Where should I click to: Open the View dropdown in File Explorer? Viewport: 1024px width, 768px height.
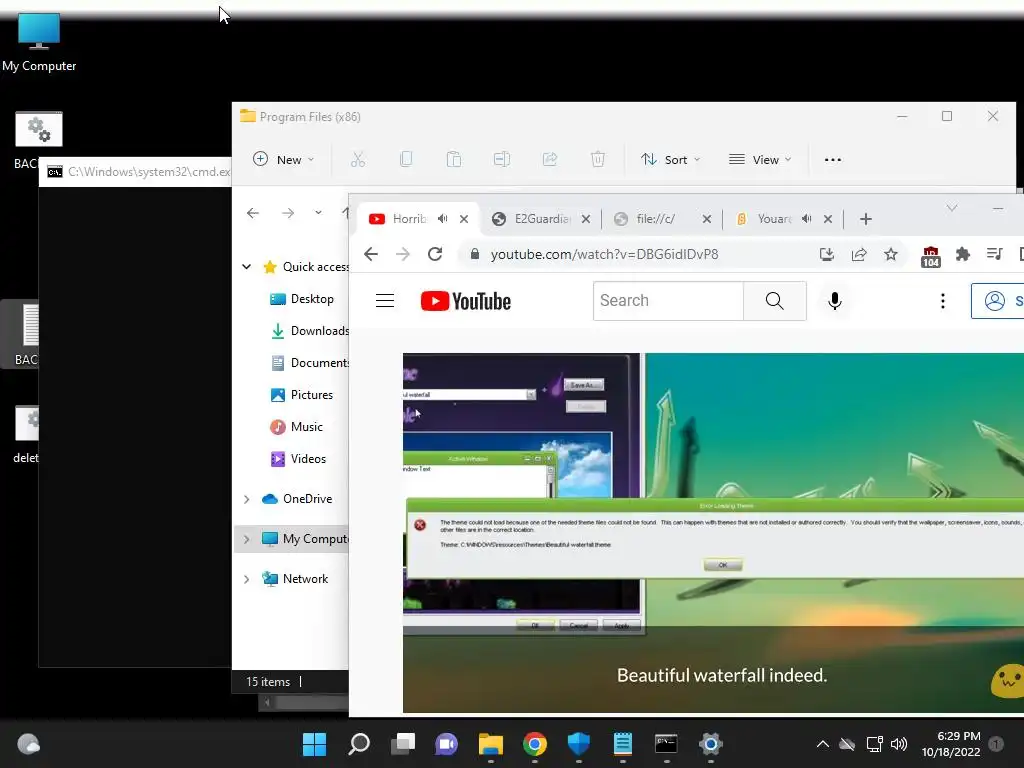pos(760,159)
